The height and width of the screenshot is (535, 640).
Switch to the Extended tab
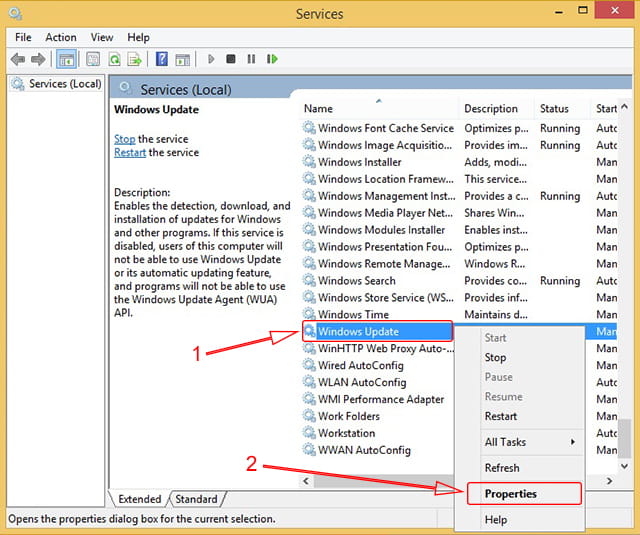[x=140, y=499]
